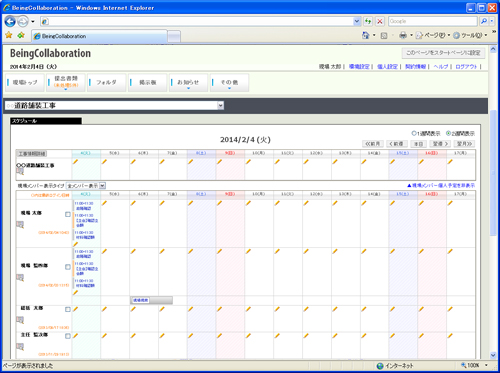Viewport: 500px width, 373px height.
Task: Open schedule detail icon in third member row
Action: point(20,320)
